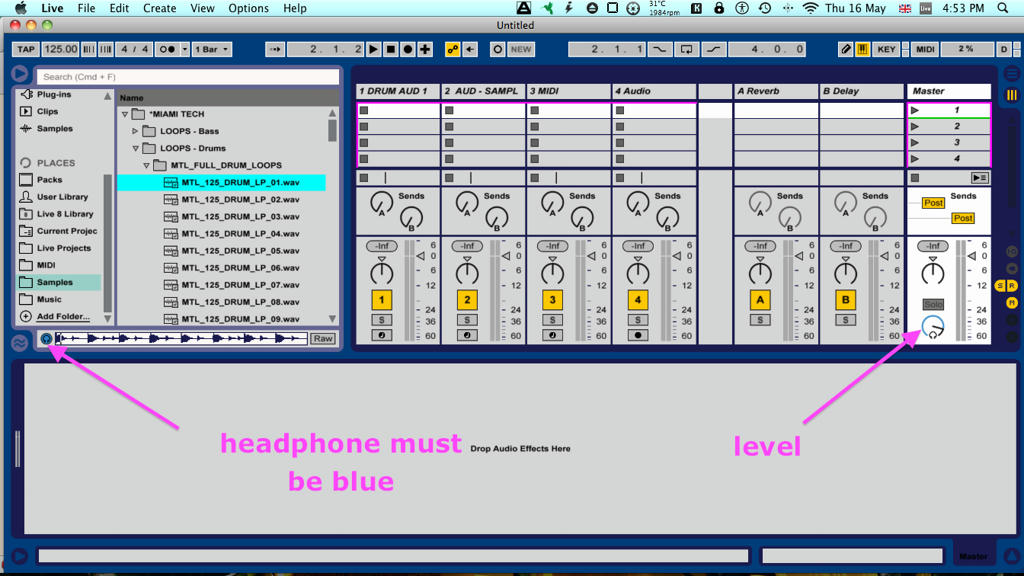Screen dimensions: 1024x576
Task: Expand the LOOPS - Bass folder
Action: [135, 131]
